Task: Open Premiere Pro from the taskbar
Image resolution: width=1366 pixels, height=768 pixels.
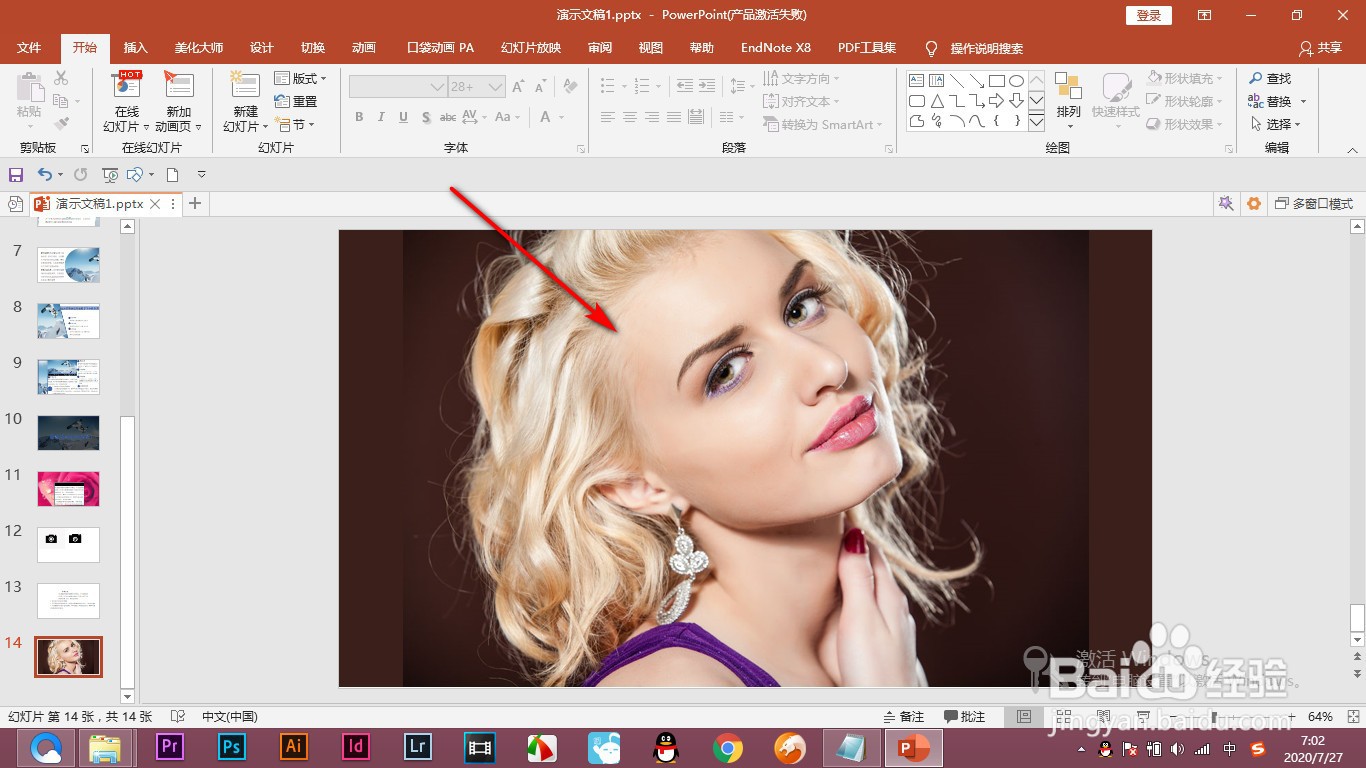Action: point(170,747)
